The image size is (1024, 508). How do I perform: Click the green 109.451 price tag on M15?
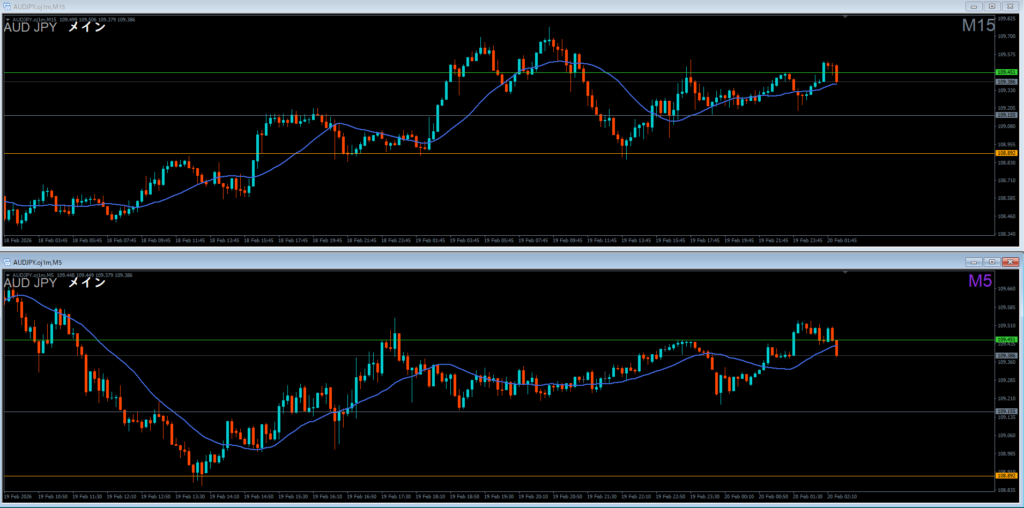pyautogui.click(x=1005, y=73)
